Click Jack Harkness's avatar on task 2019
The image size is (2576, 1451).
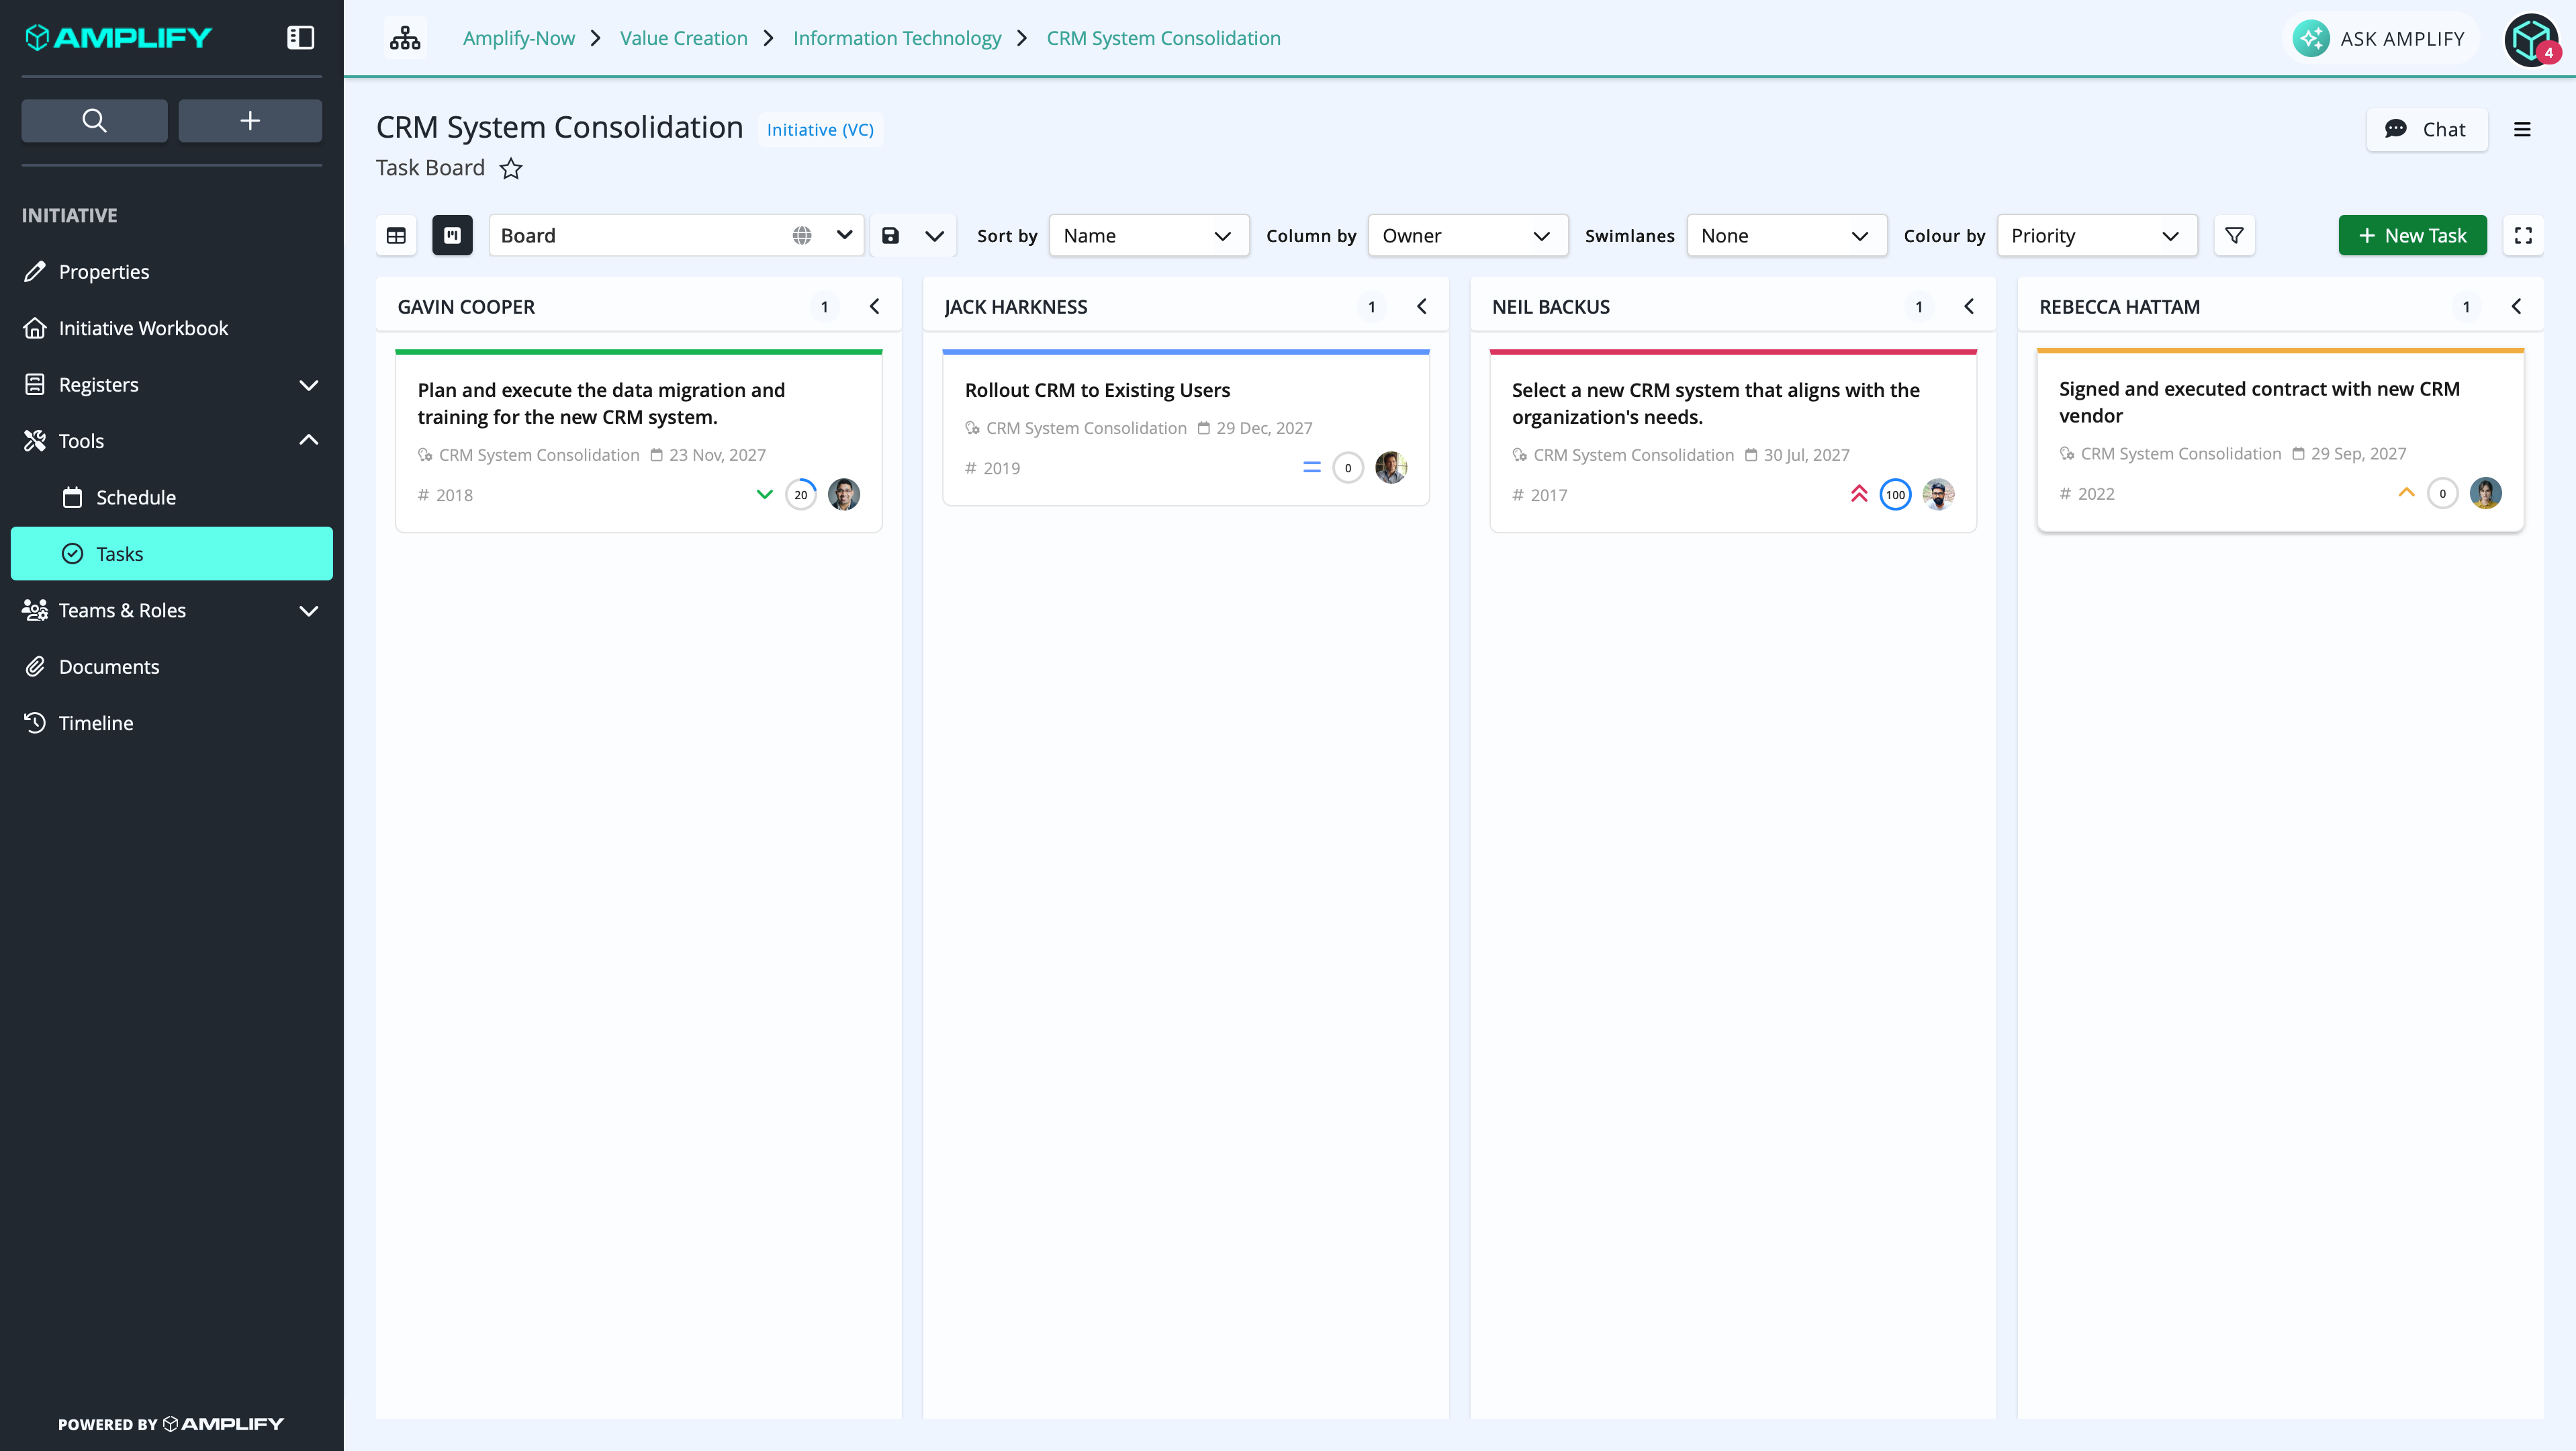point(1391,467)
